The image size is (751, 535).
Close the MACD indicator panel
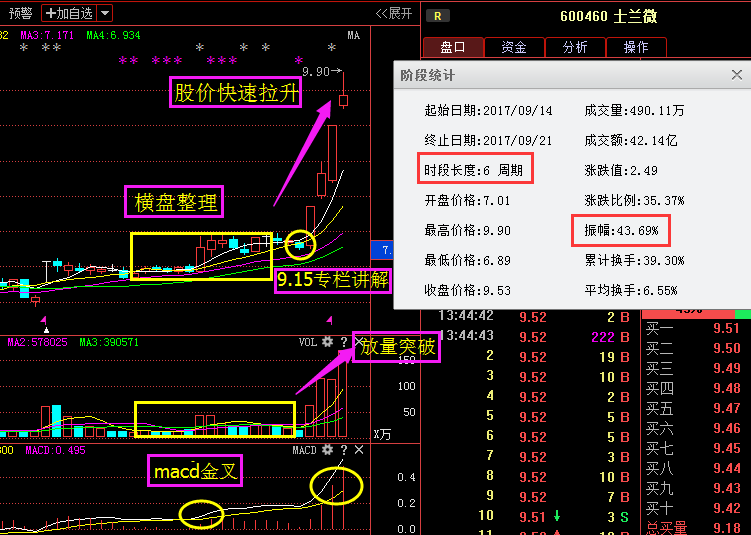coord(359,451)
